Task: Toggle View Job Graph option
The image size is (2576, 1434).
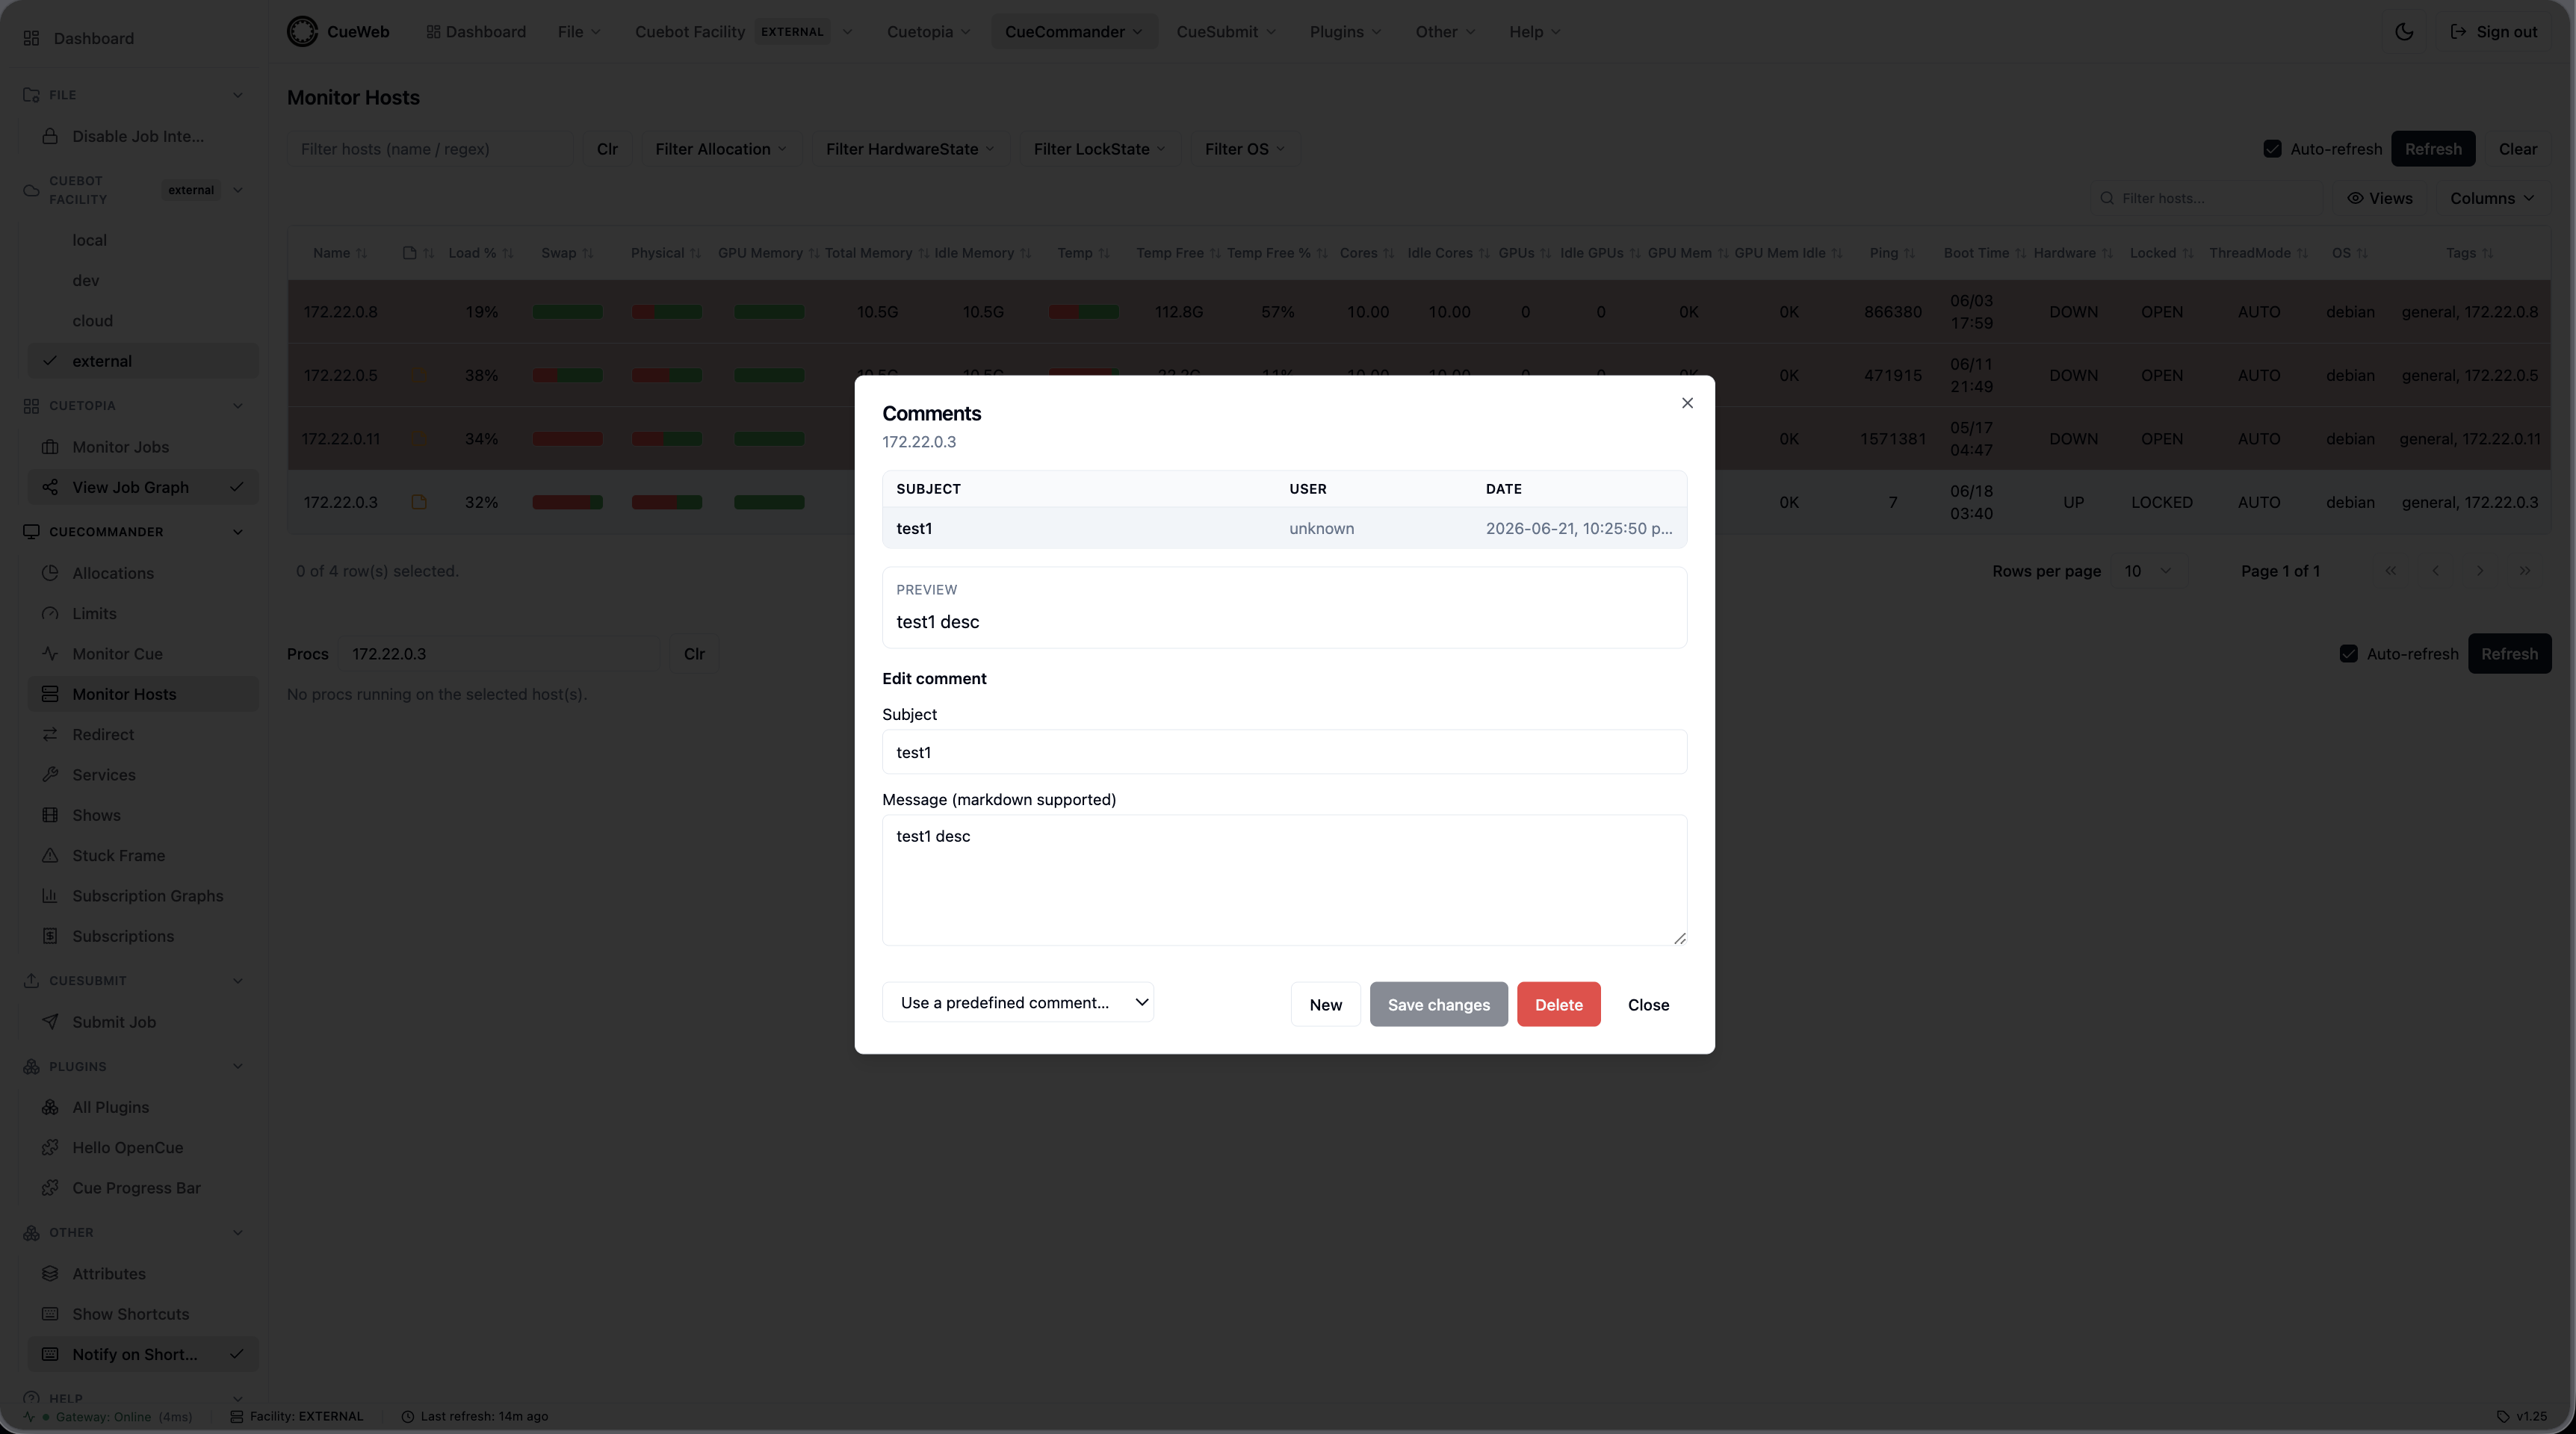Action: tap(143, 487)
